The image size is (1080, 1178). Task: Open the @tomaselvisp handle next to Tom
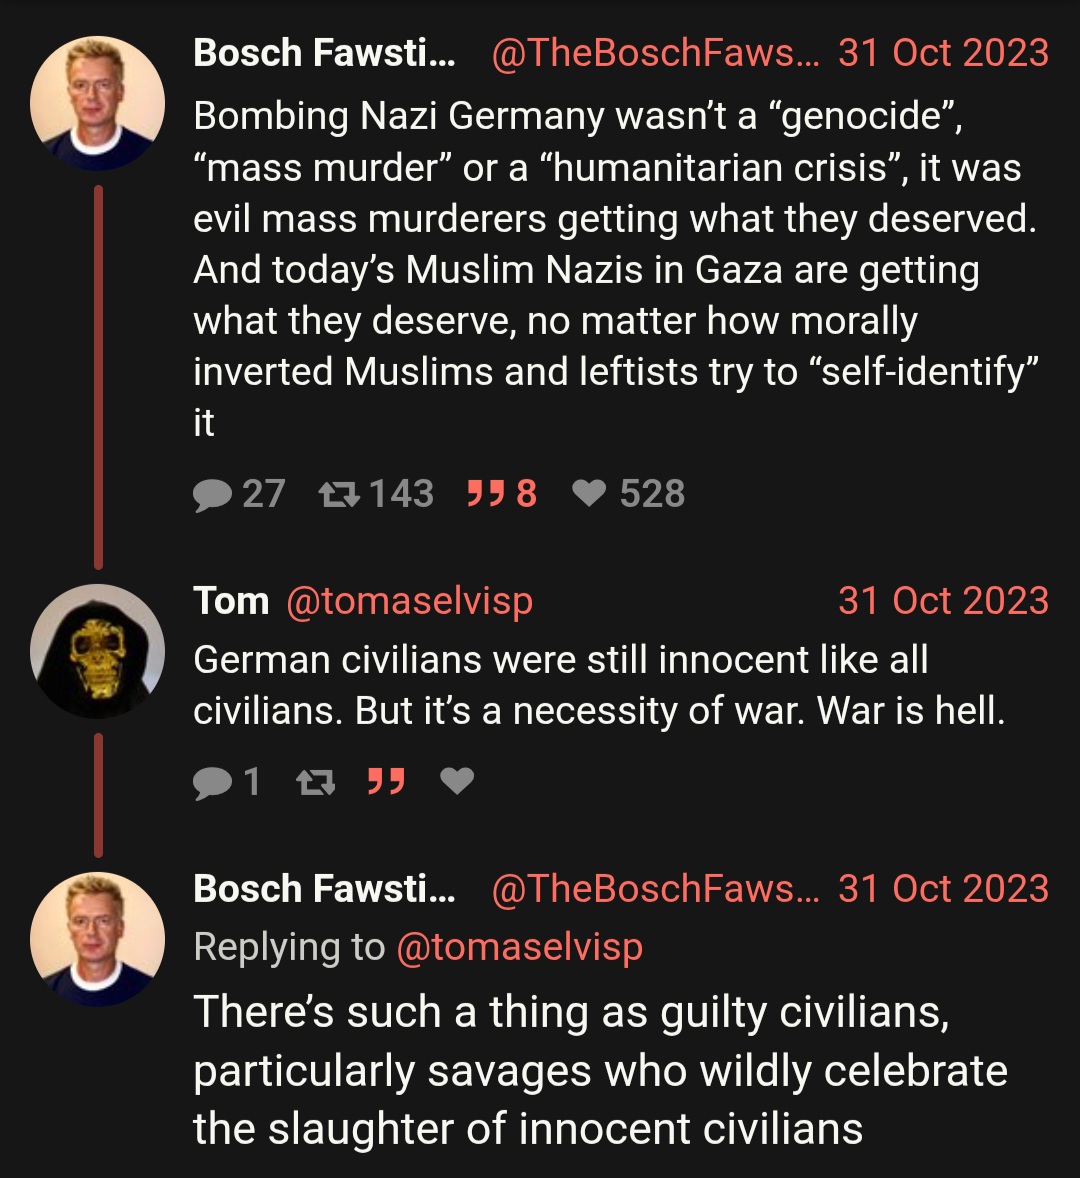click(x=410, y=602)
